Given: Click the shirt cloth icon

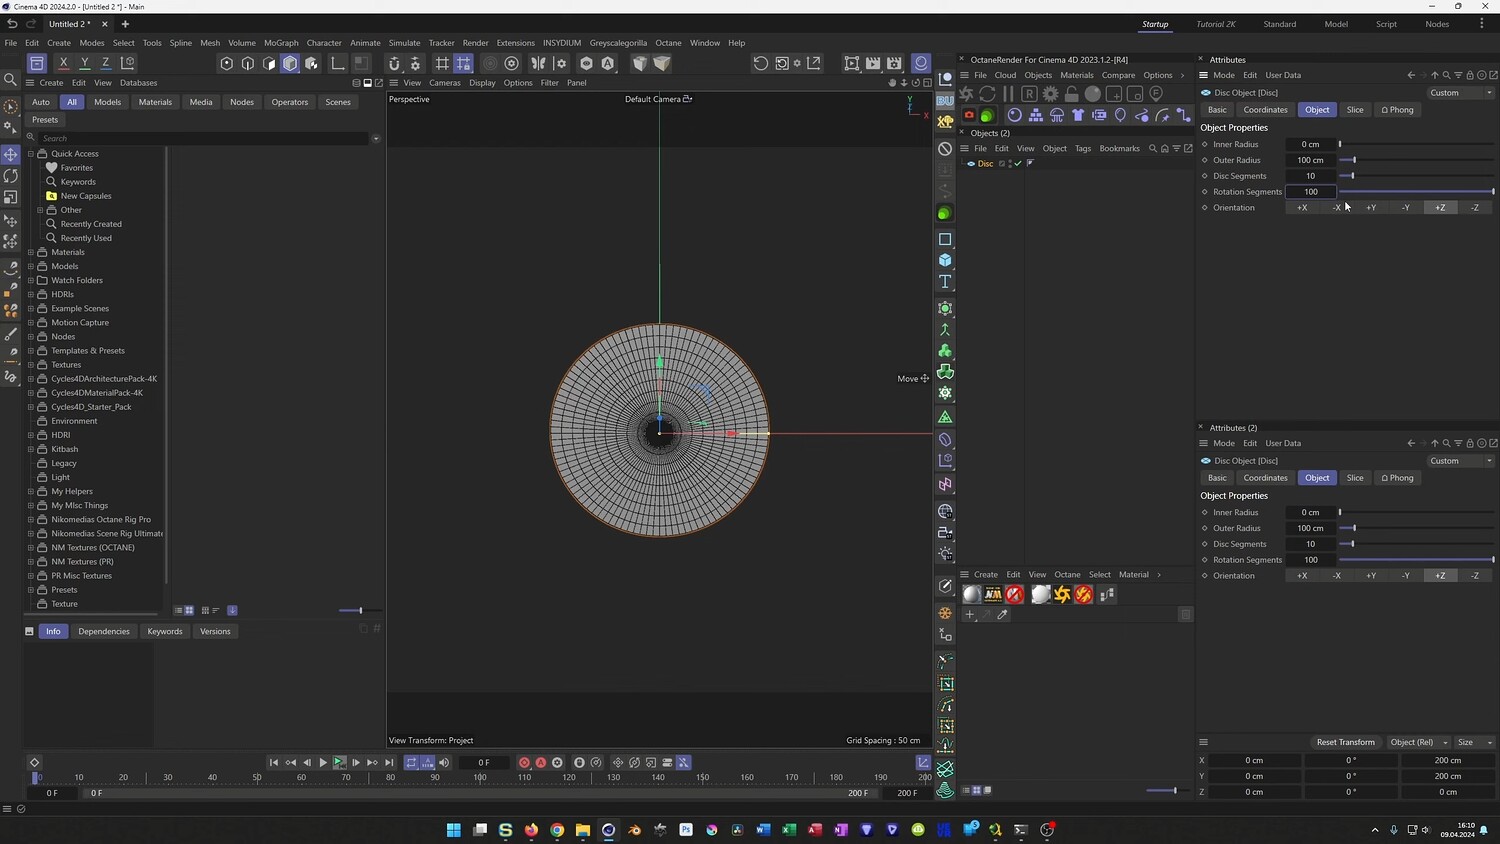Looking at the screenshot, I should coord(1078,115).
